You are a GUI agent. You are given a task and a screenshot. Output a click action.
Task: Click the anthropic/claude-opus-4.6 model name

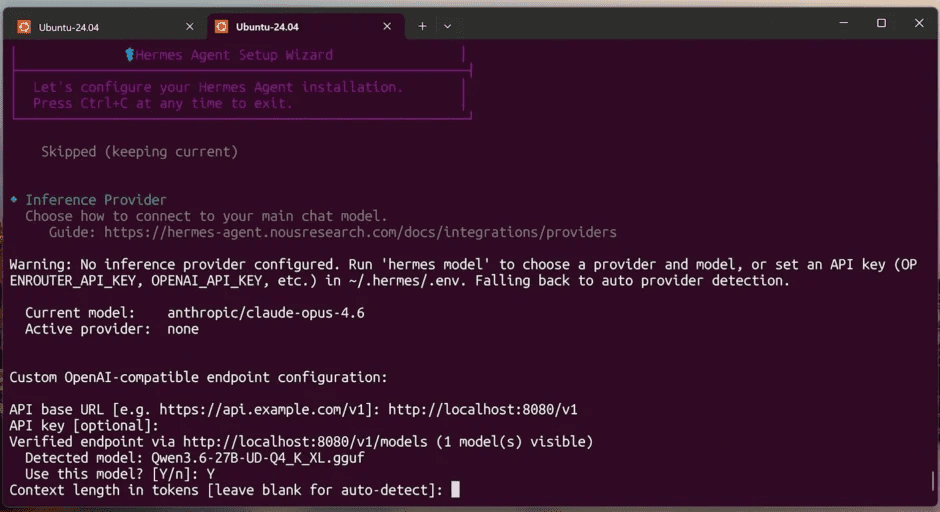[x=266, y=313]
